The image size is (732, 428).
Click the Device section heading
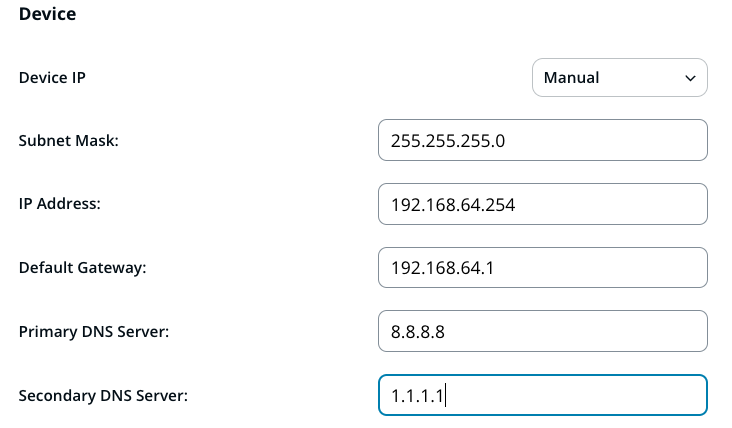point(47,15)
